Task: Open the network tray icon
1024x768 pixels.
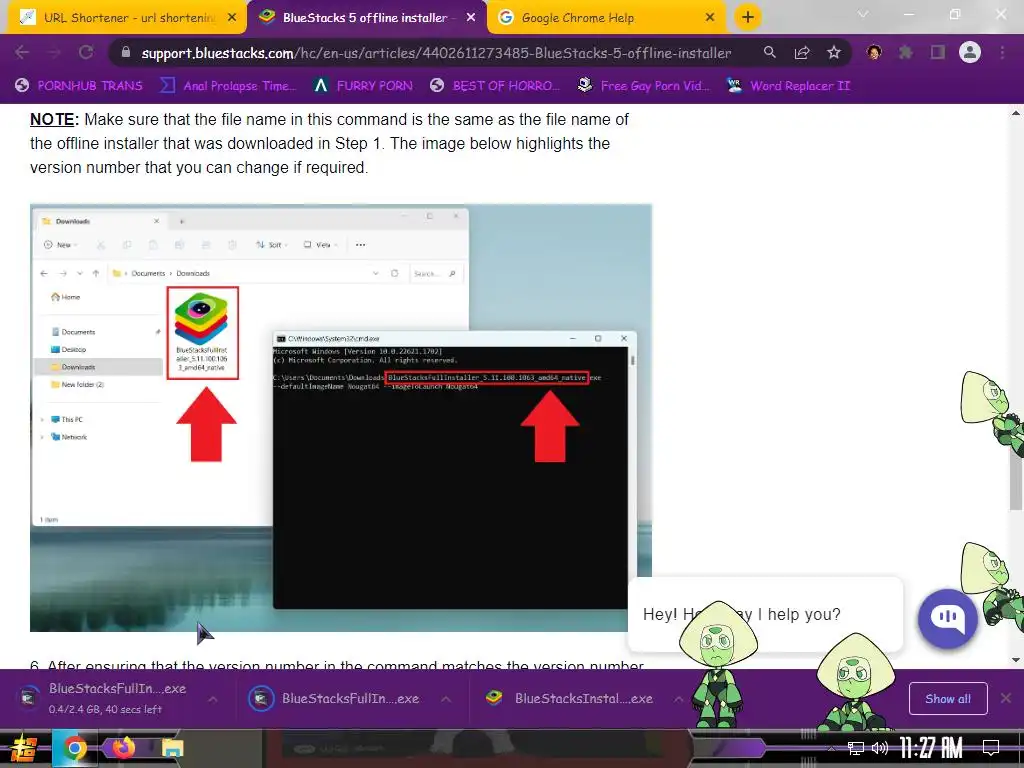Action: click(856, 748)
